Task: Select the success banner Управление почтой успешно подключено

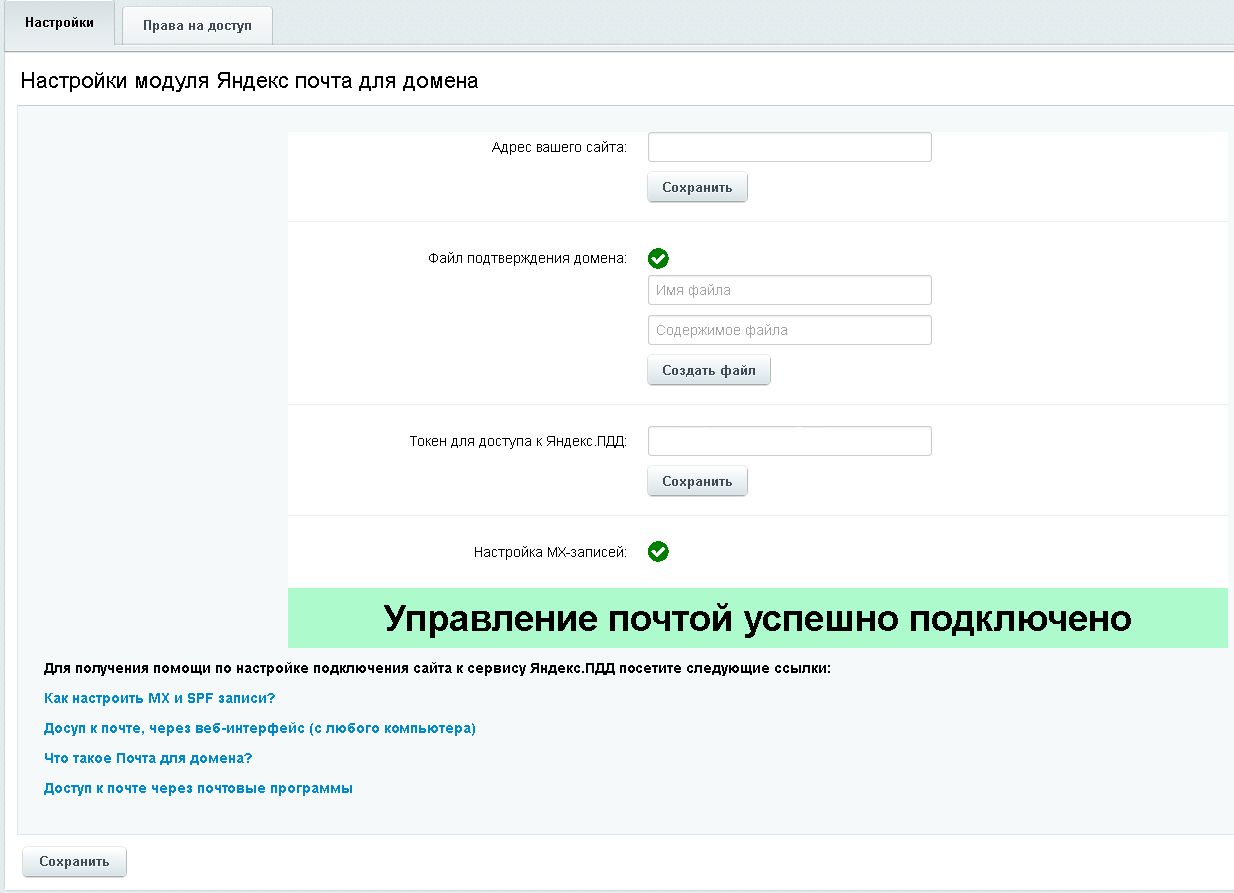Action: 757,619
